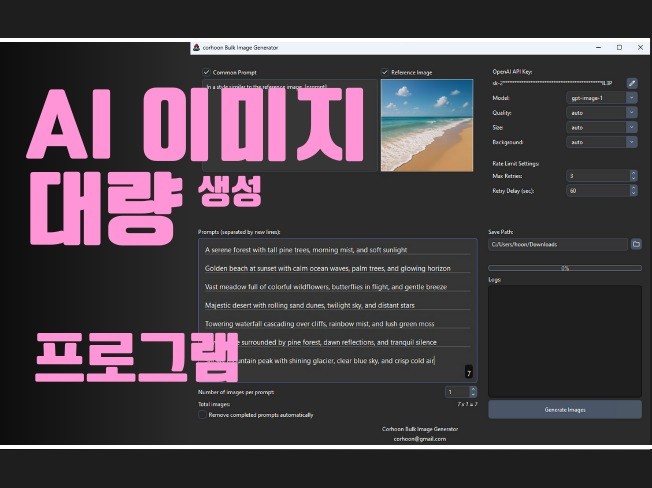Click the Max Retries value field
The height and width of the screenshot is (488, 652).
click(598, 176)
